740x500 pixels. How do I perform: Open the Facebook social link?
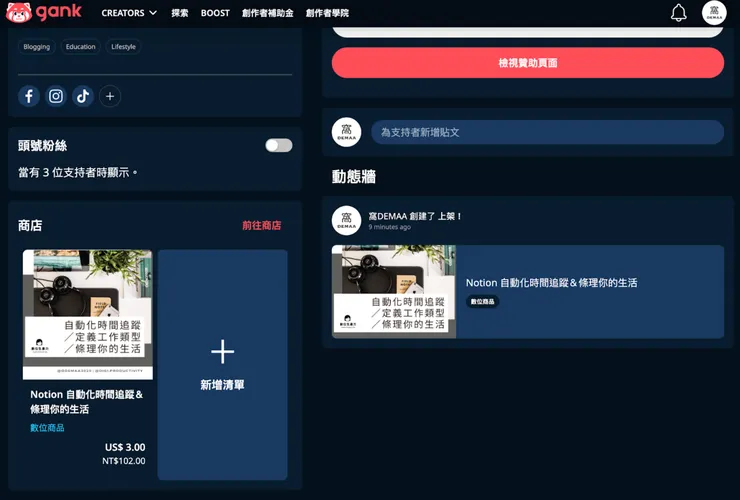[29, 96]
